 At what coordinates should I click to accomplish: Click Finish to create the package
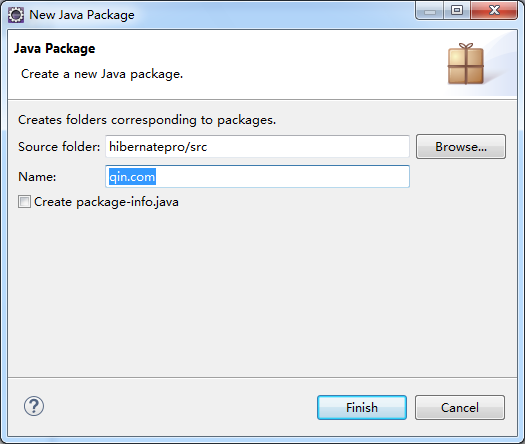362,408
